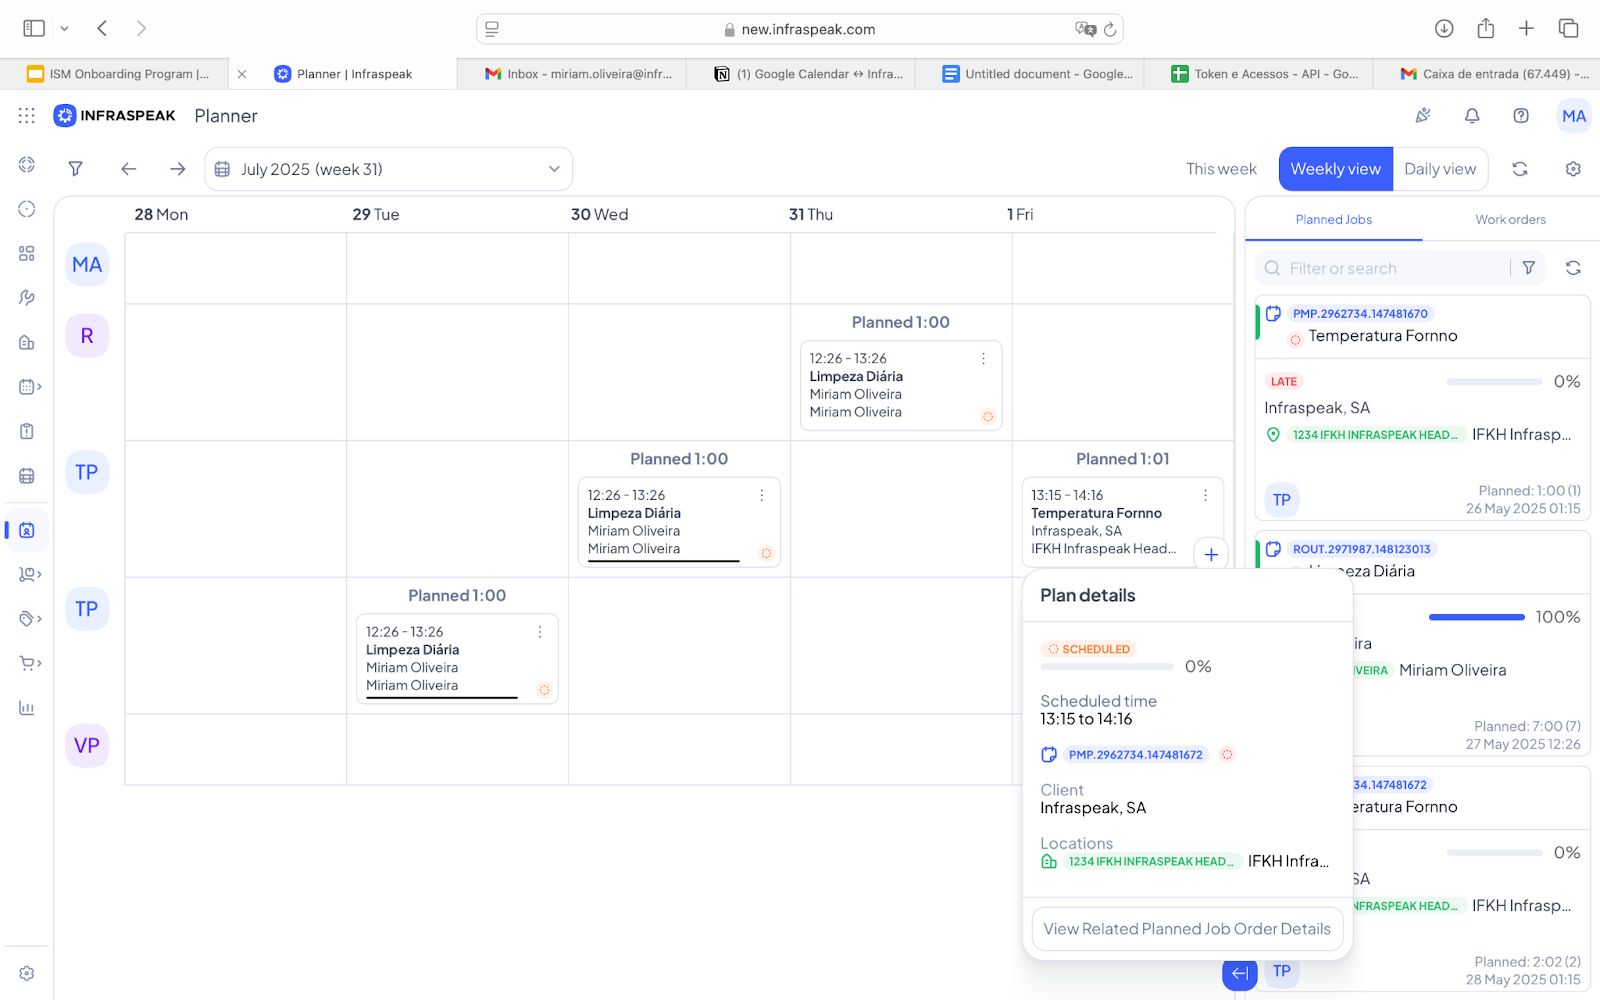
Task: Go to next week arrow
Action: coord(177,169)
